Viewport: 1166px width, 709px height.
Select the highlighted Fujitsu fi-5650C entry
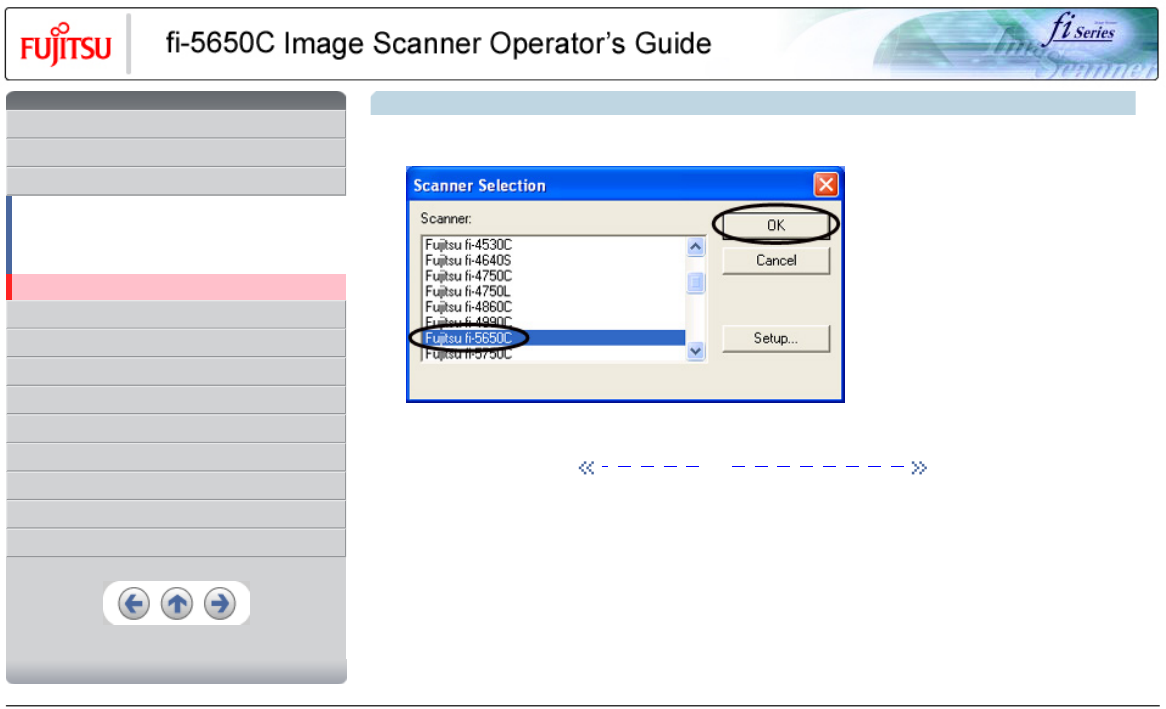[554, 339]
